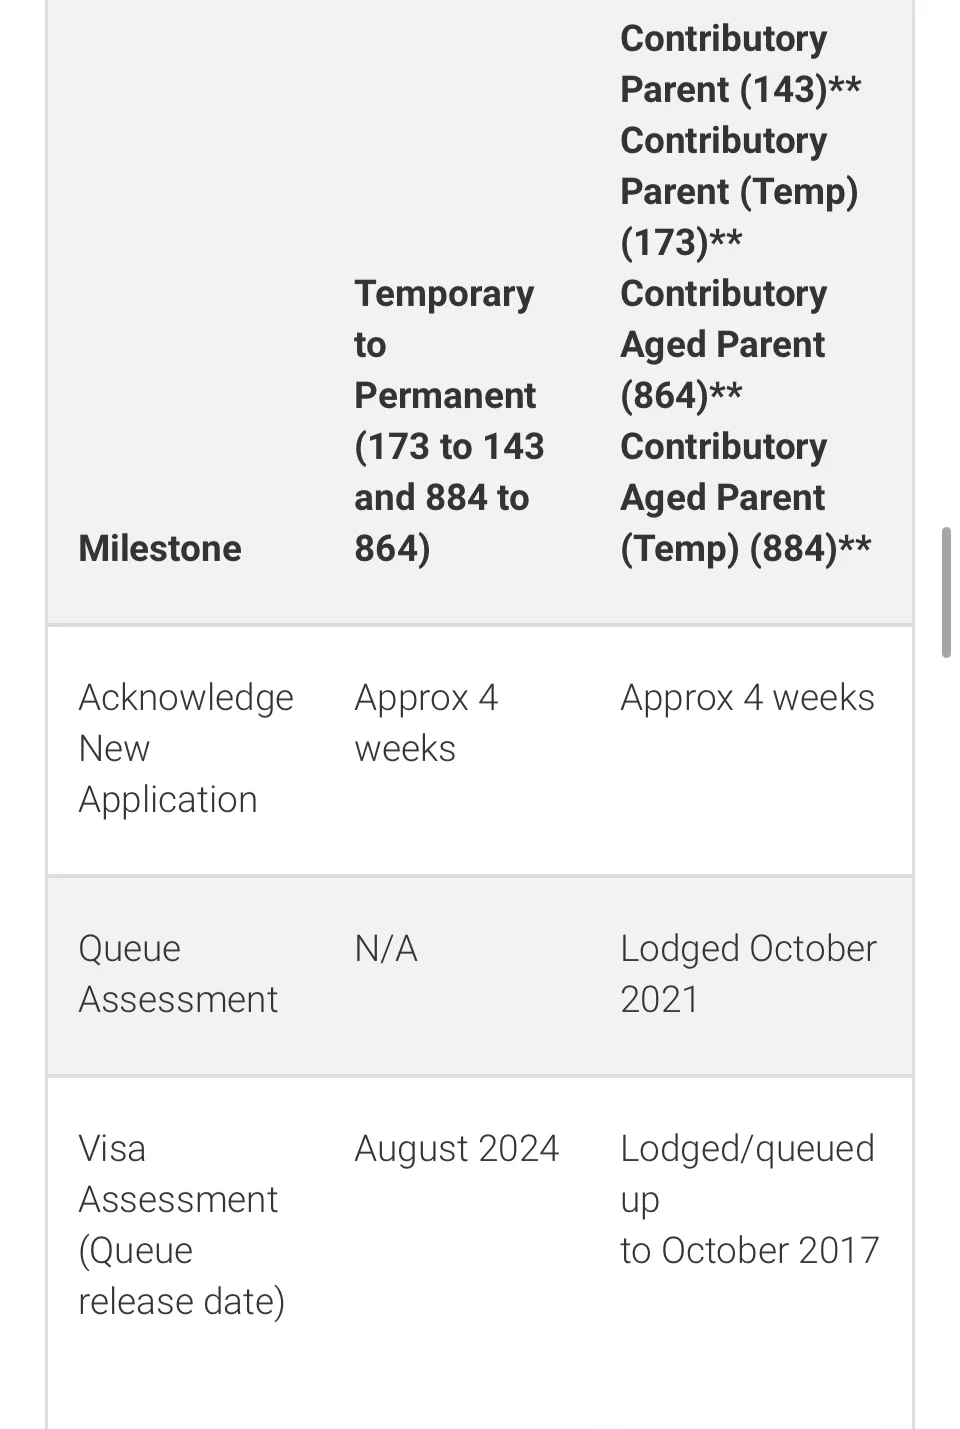Click the N/A cell
The width and height of the screenshot is (960, 1429).
point(386,948)
